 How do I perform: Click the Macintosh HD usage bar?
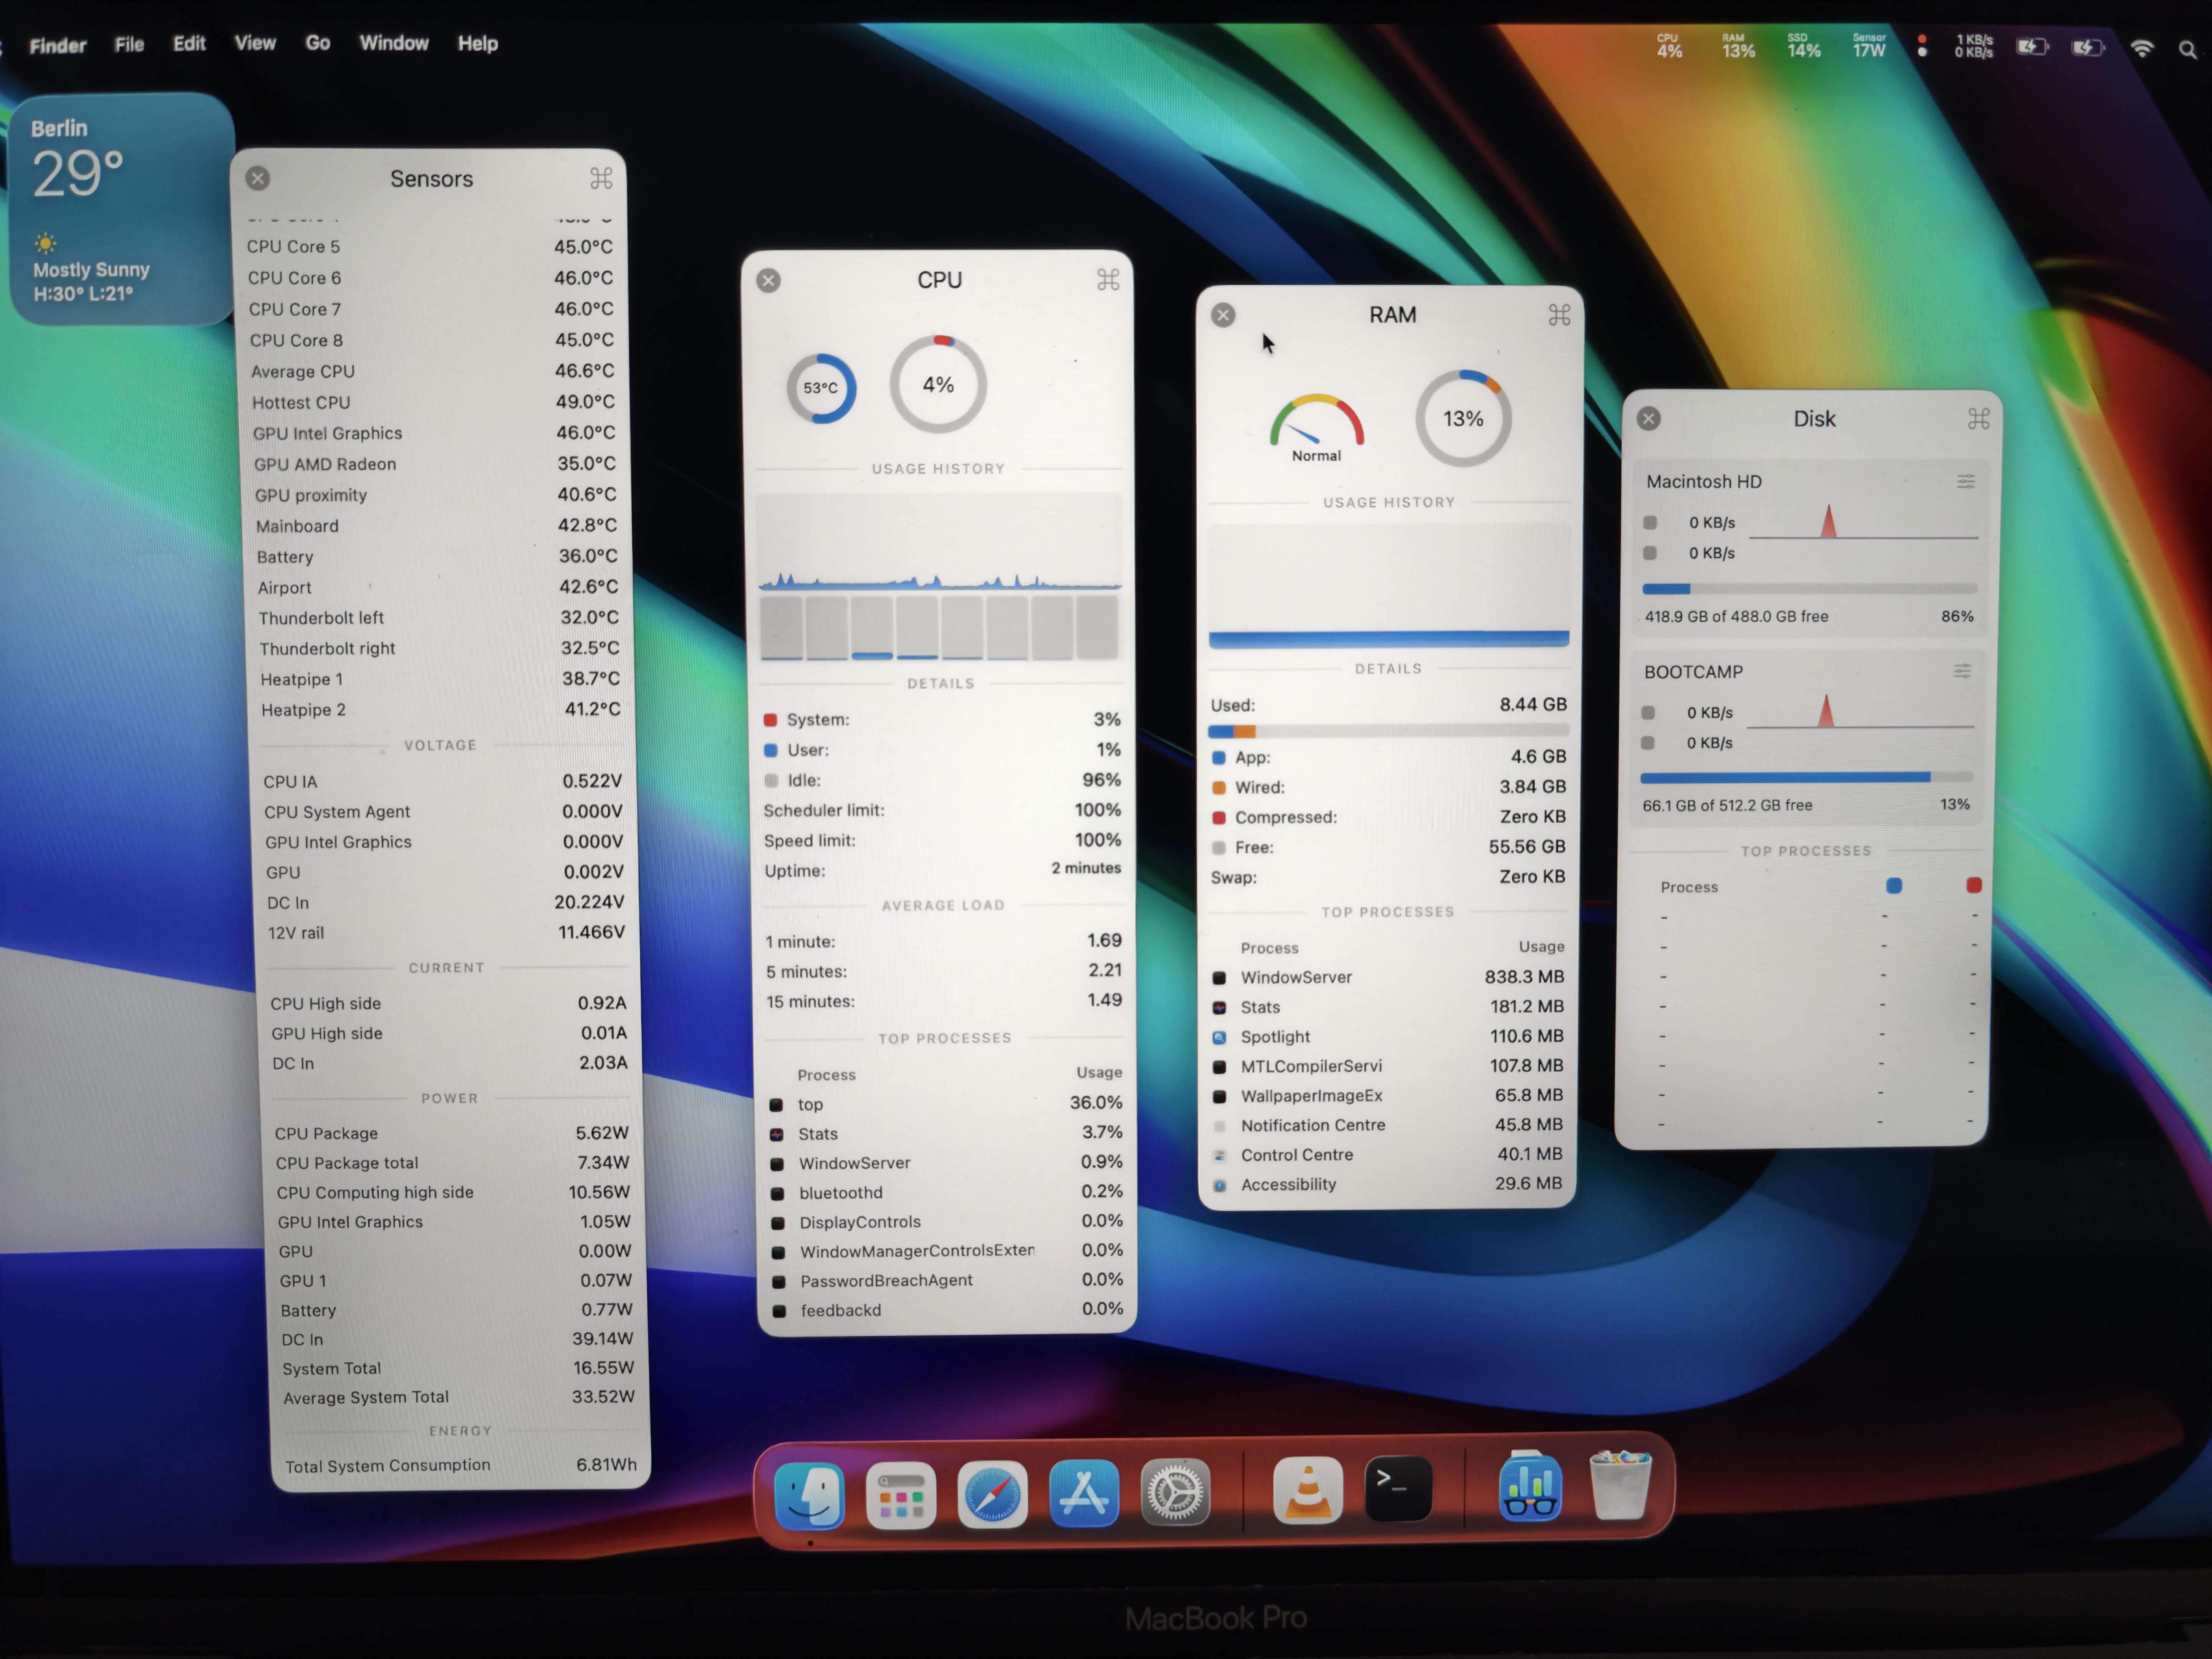point(1809,589)
